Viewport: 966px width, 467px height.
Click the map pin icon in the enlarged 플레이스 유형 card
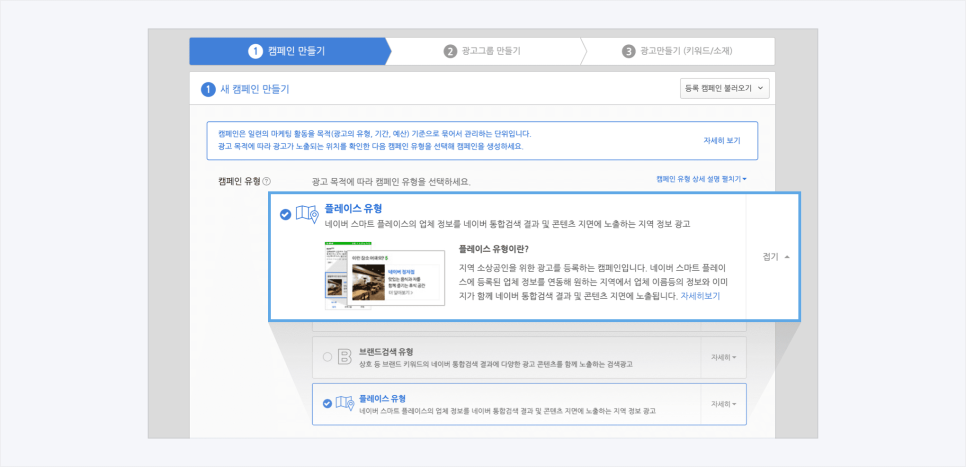point(307,214)
